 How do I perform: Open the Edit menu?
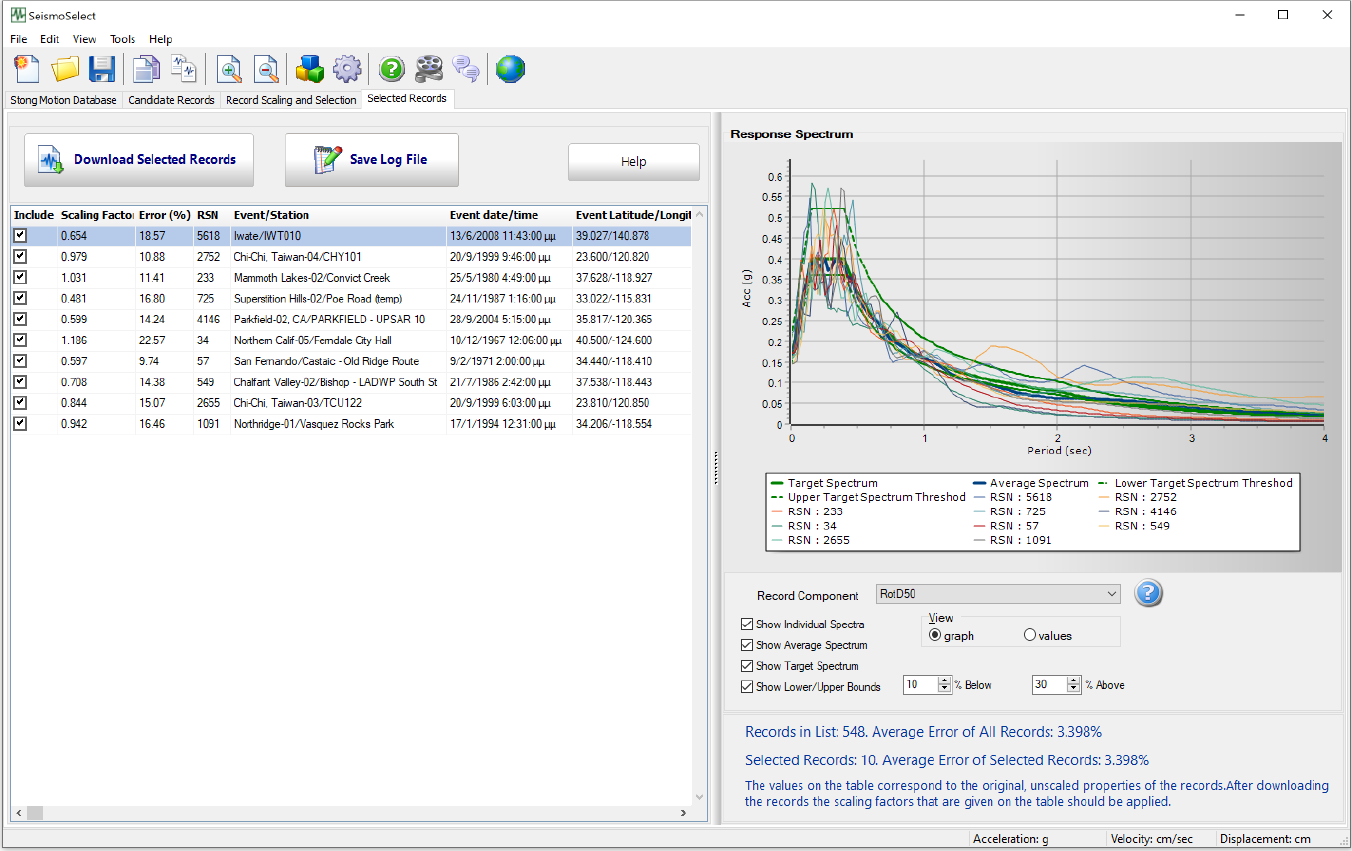coord(50,39)
